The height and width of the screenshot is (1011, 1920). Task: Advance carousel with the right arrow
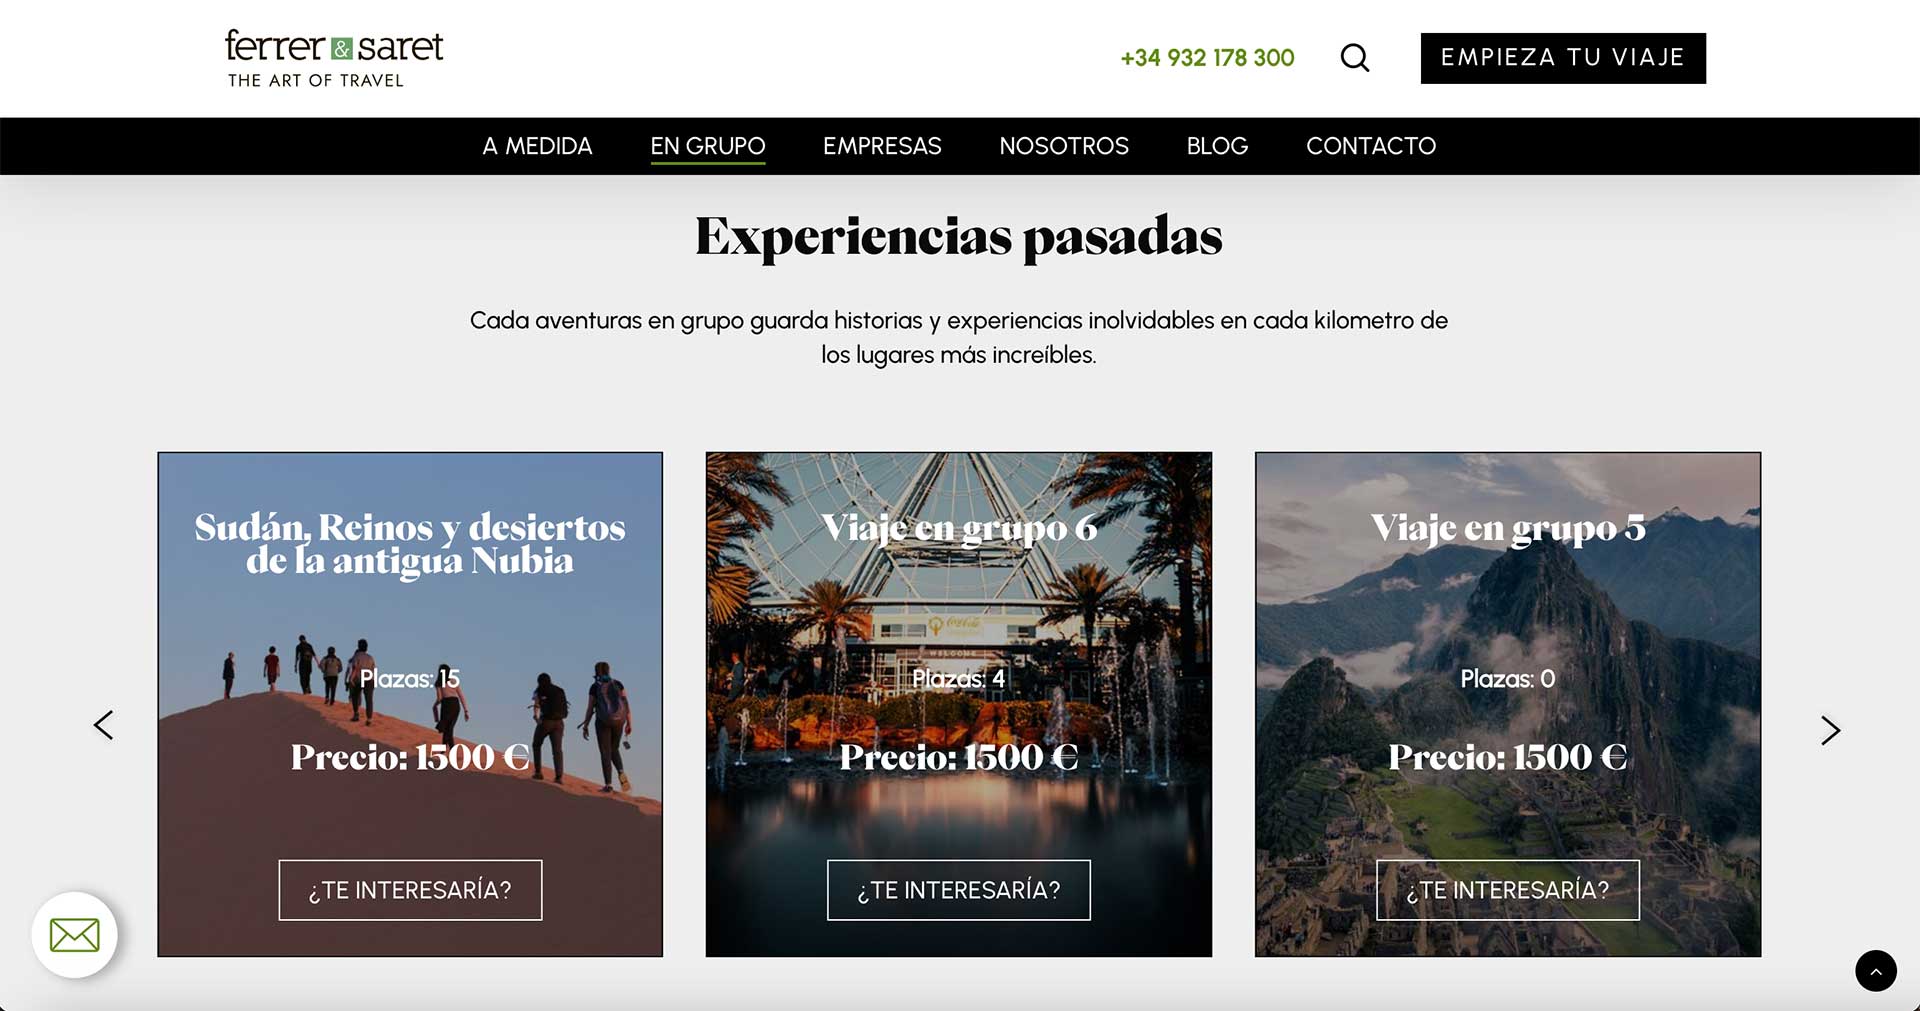pyautogui.click(x=1830, y=731)
